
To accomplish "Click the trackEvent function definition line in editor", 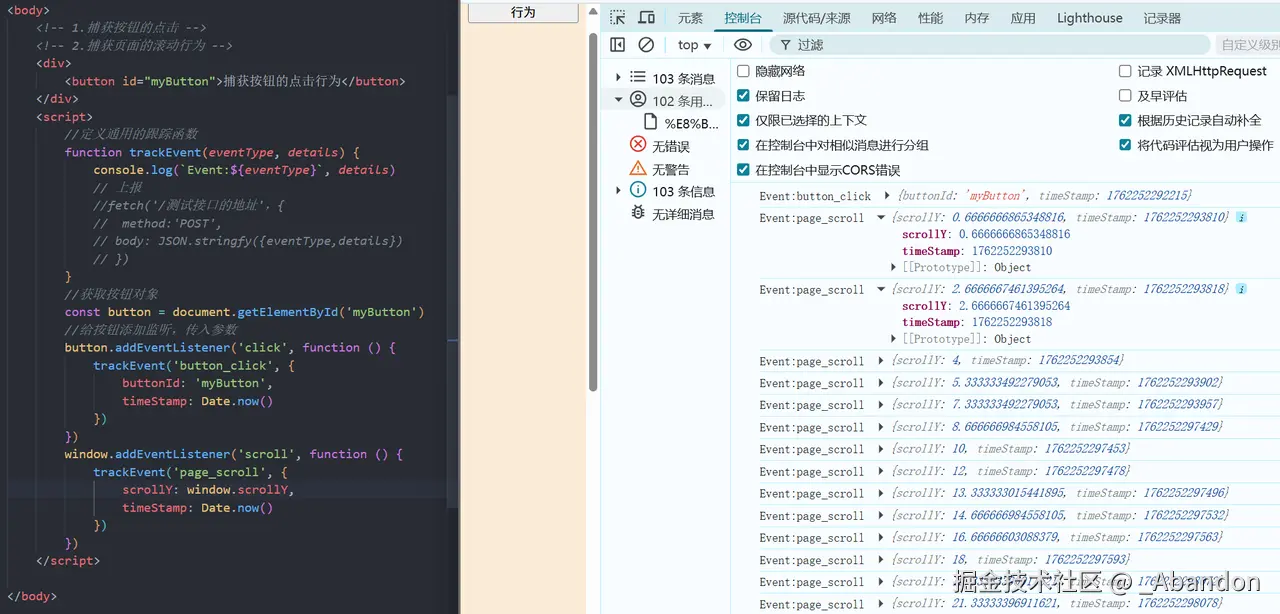I will click(212, 152).
